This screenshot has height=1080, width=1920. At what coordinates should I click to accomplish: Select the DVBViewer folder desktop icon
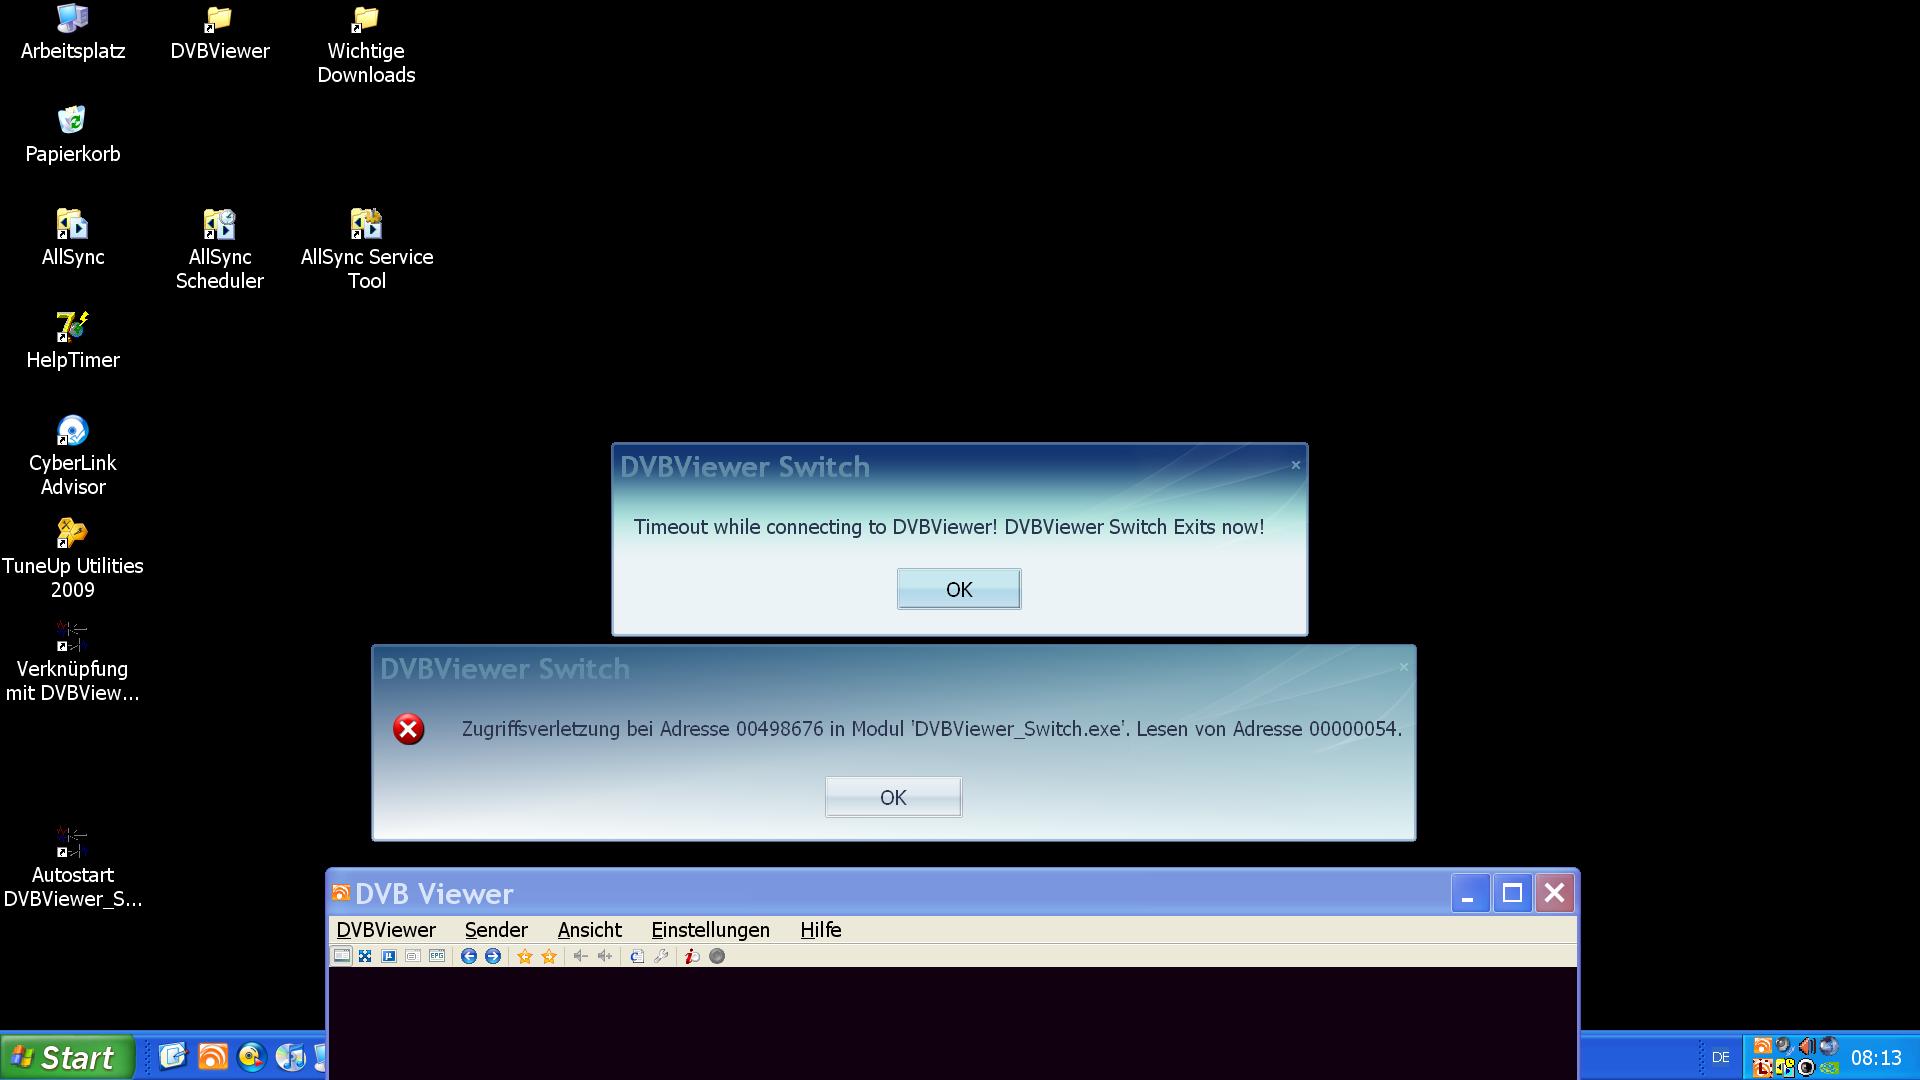[219, 33]
